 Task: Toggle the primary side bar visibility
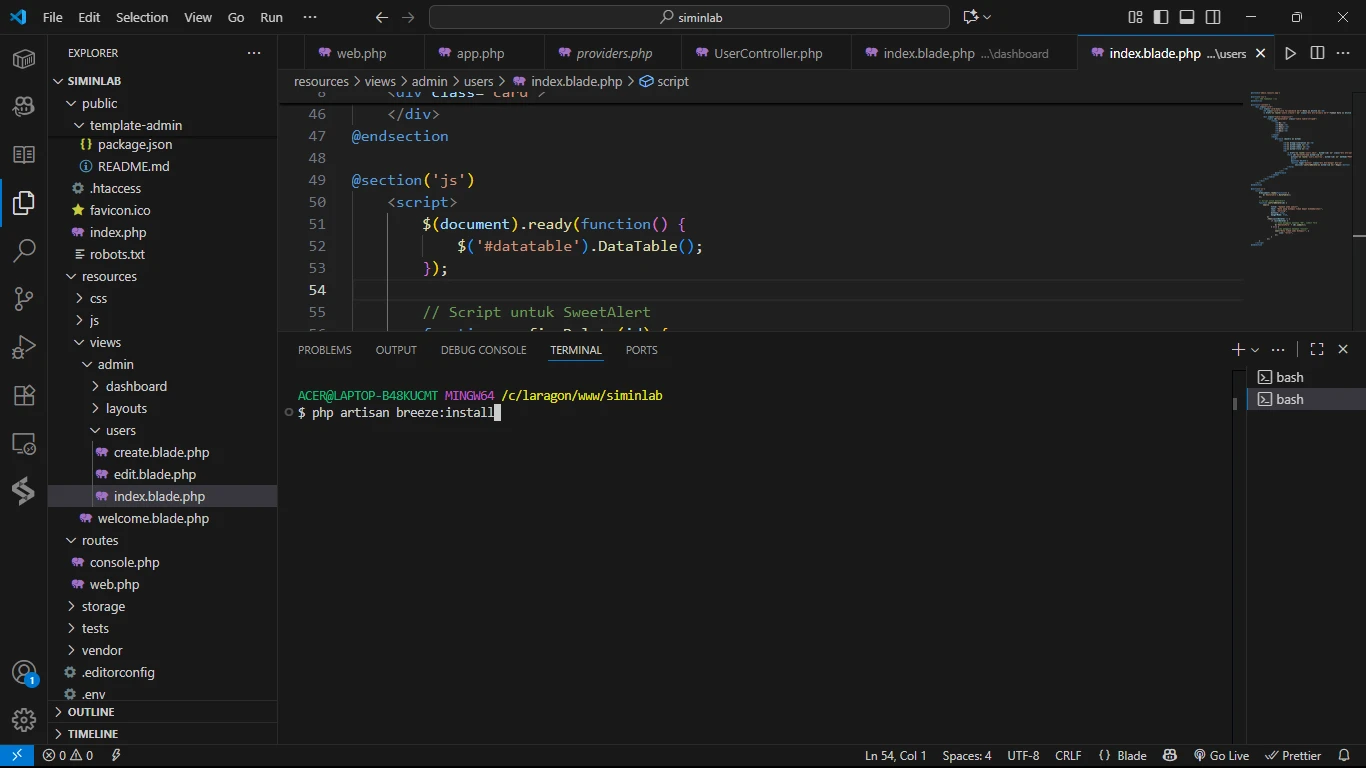pyautogui.click(x=1161, y=17)
